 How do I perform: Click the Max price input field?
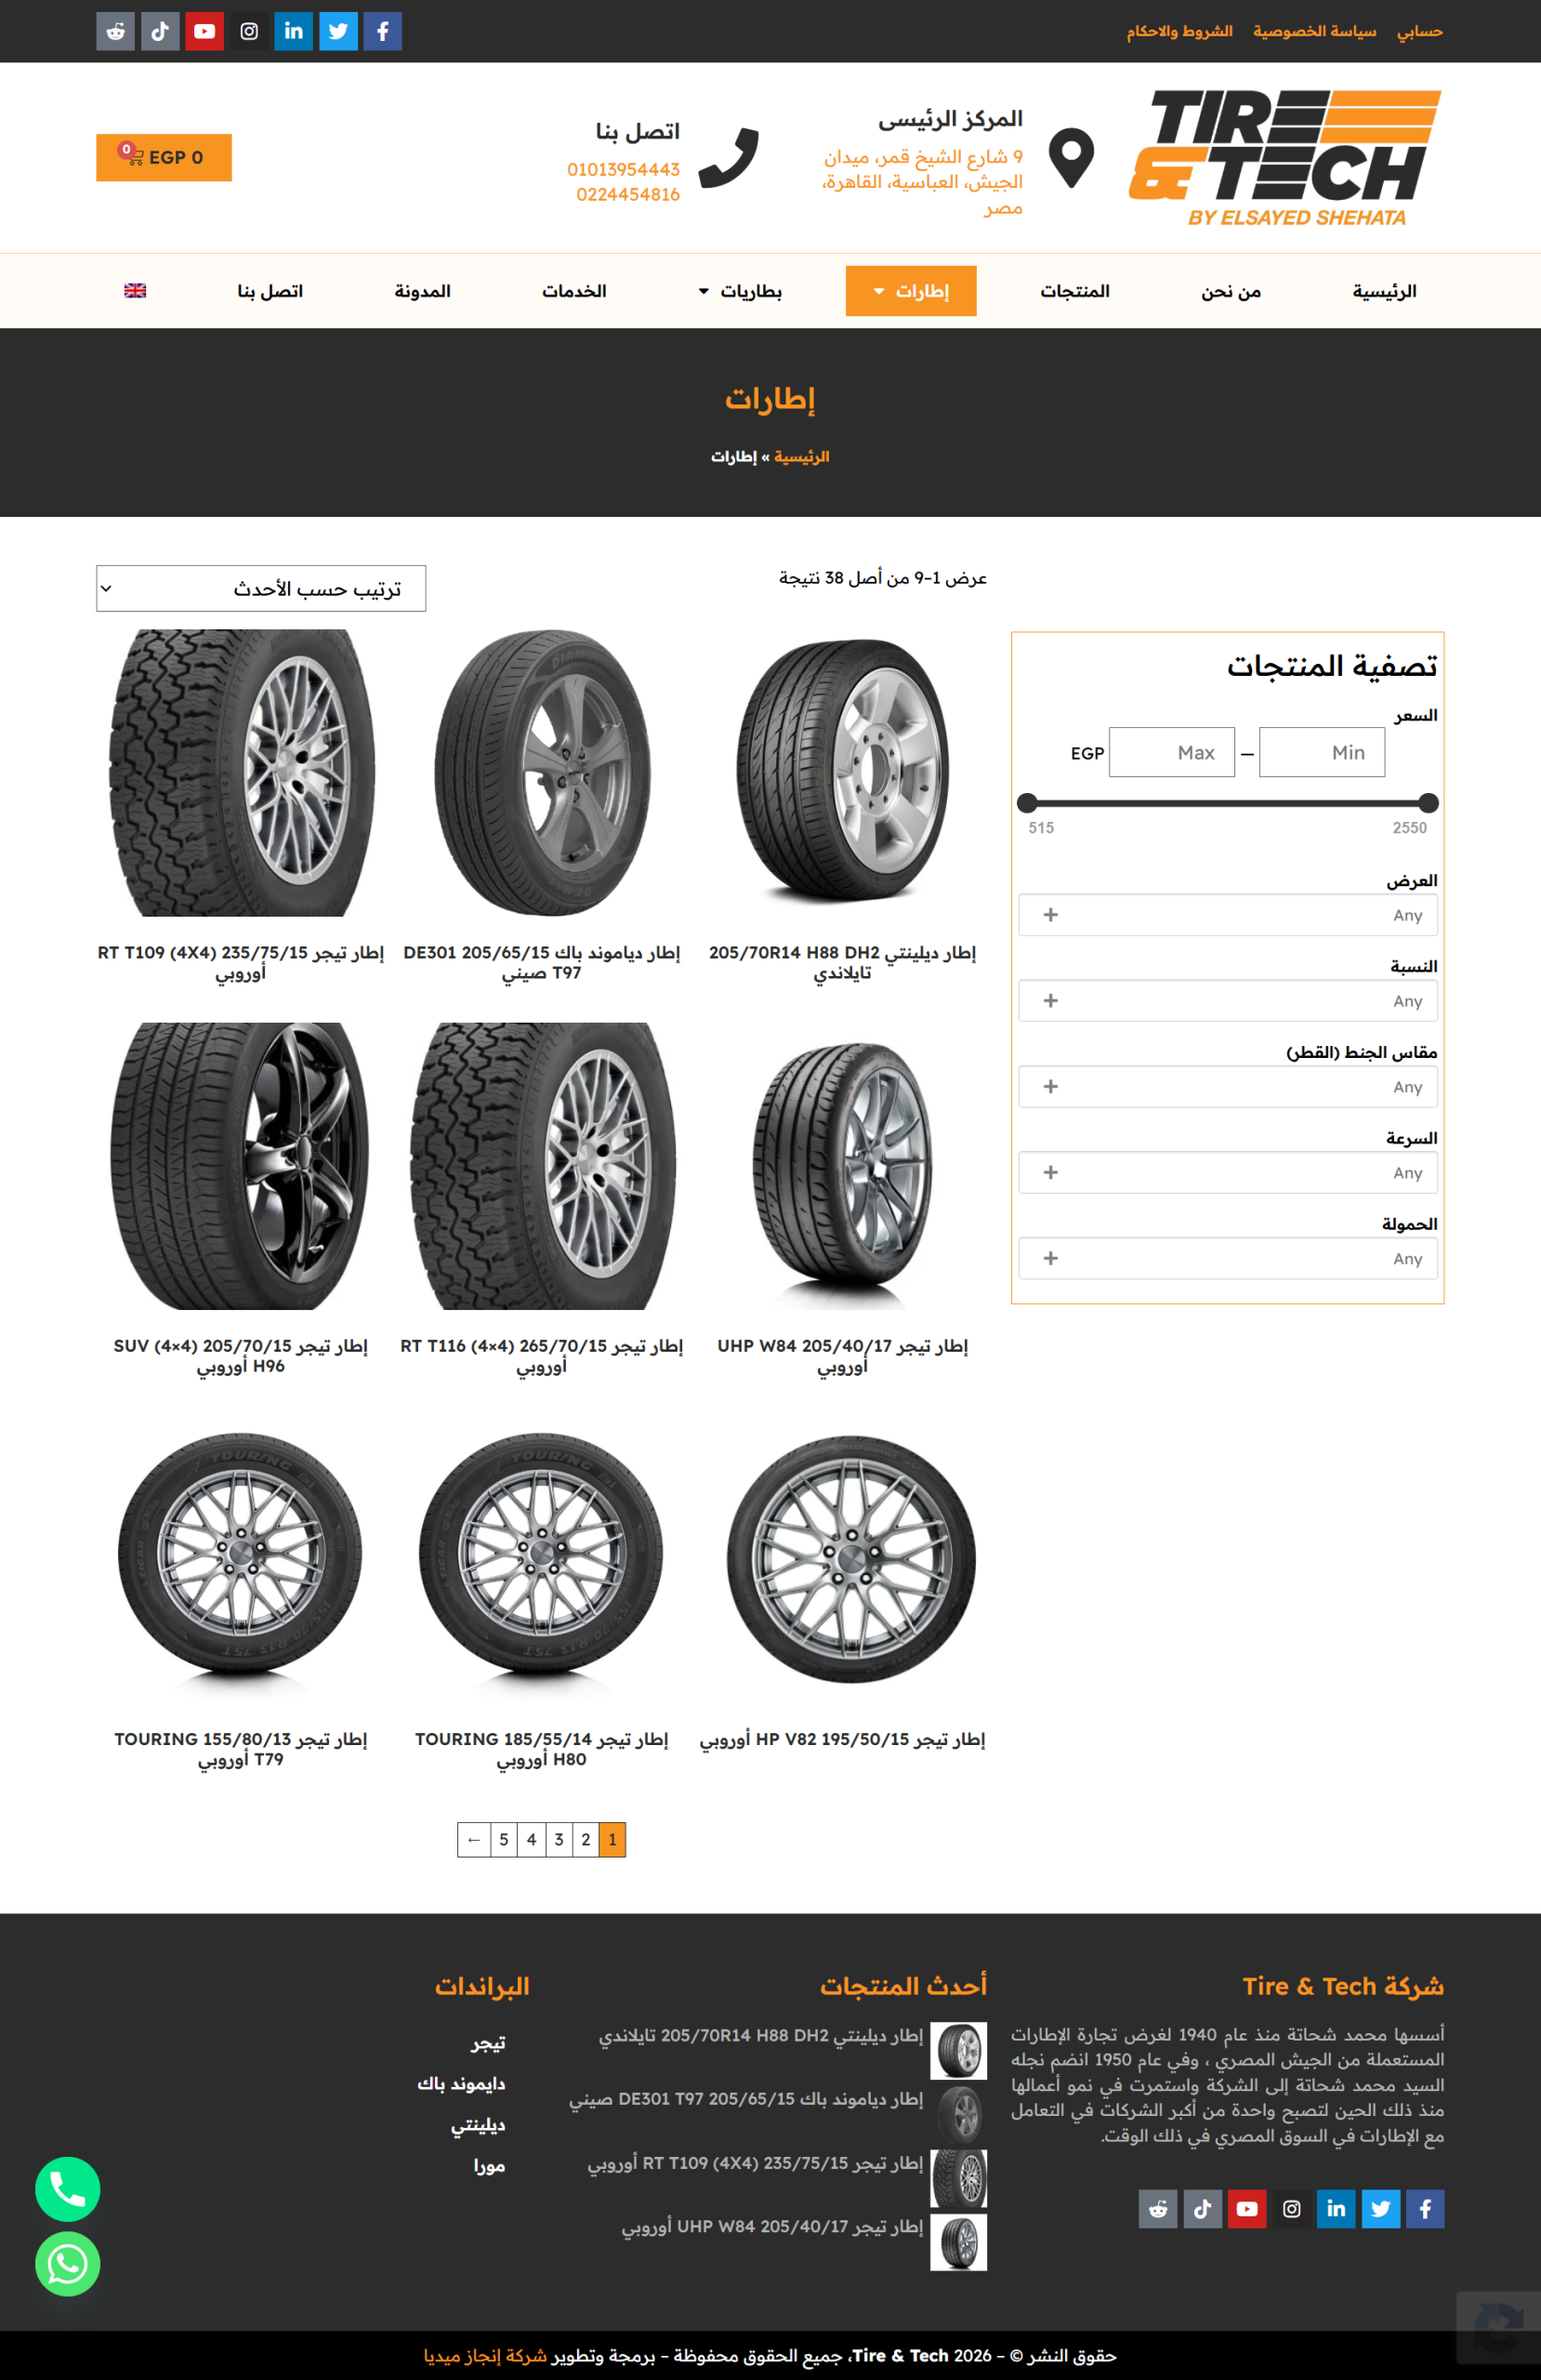click(1172, 753)
